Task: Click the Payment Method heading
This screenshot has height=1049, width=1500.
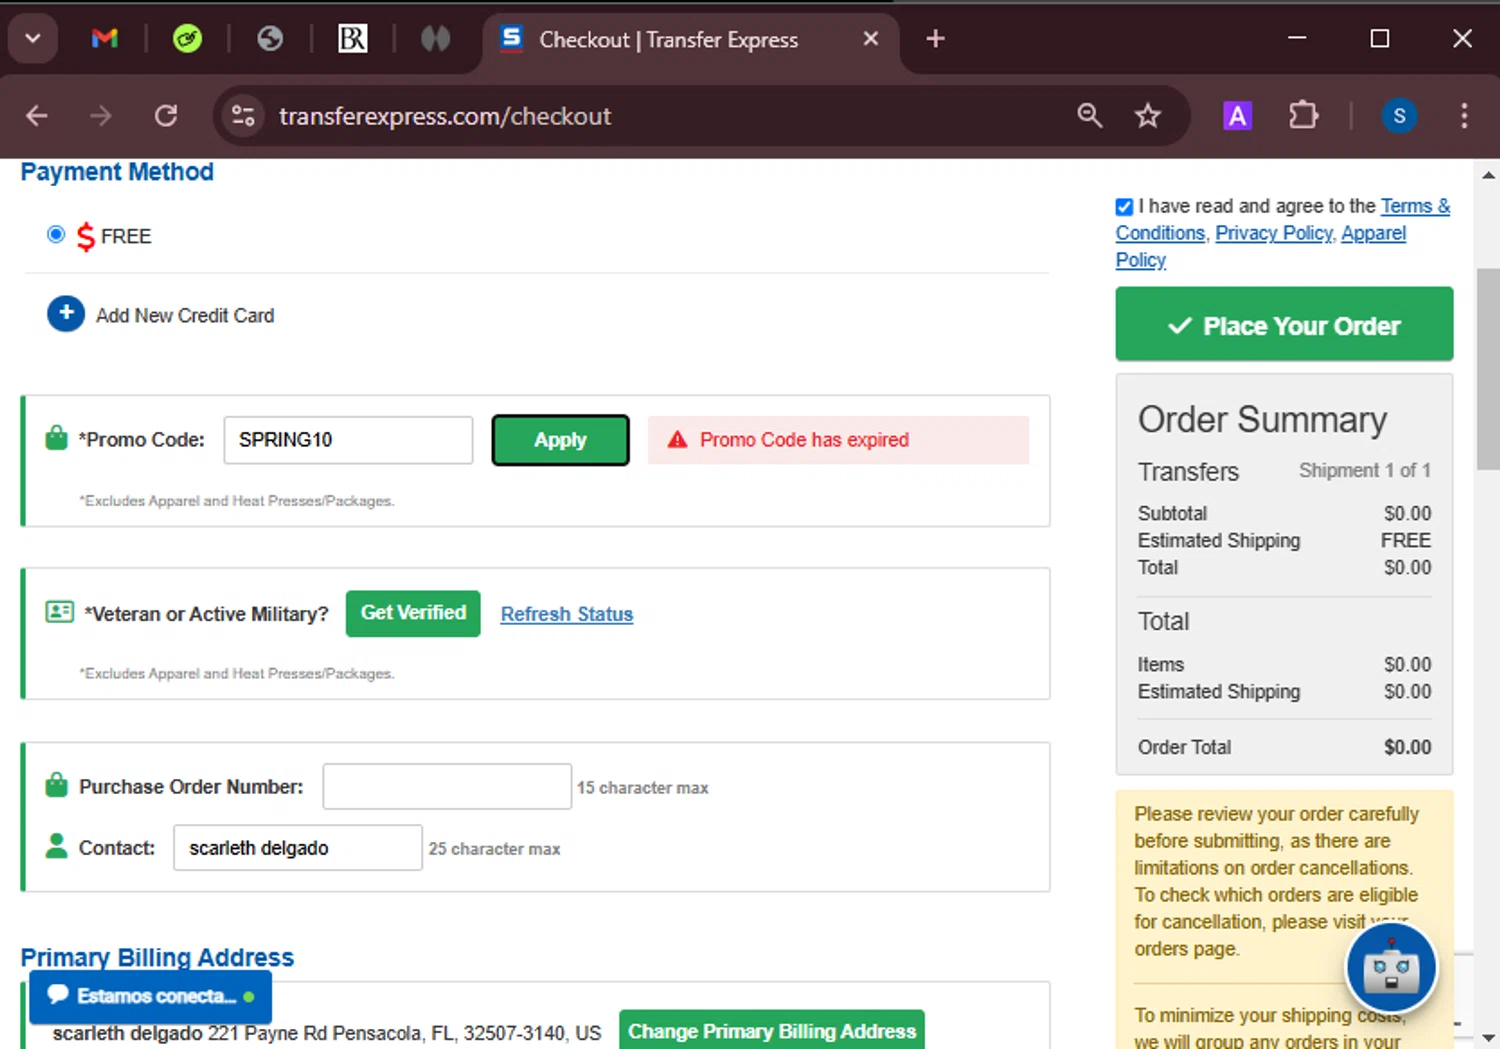Action: pyautogui.click(x=117, y=172)
